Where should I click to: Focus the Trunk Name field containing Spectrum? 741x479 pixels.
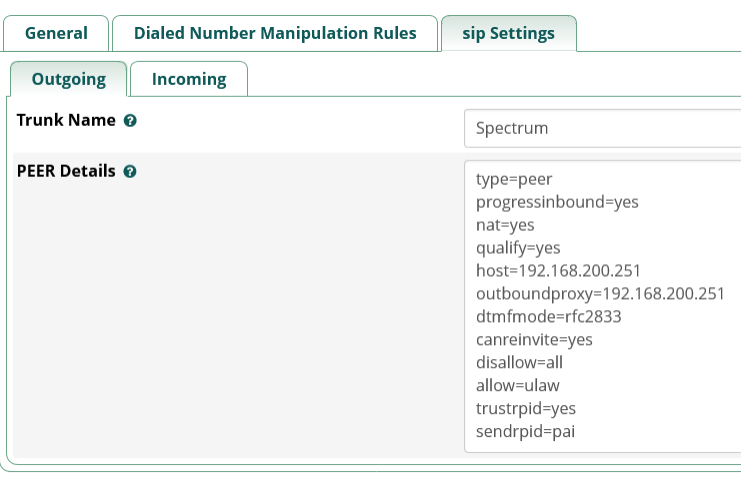coord(603,128)
